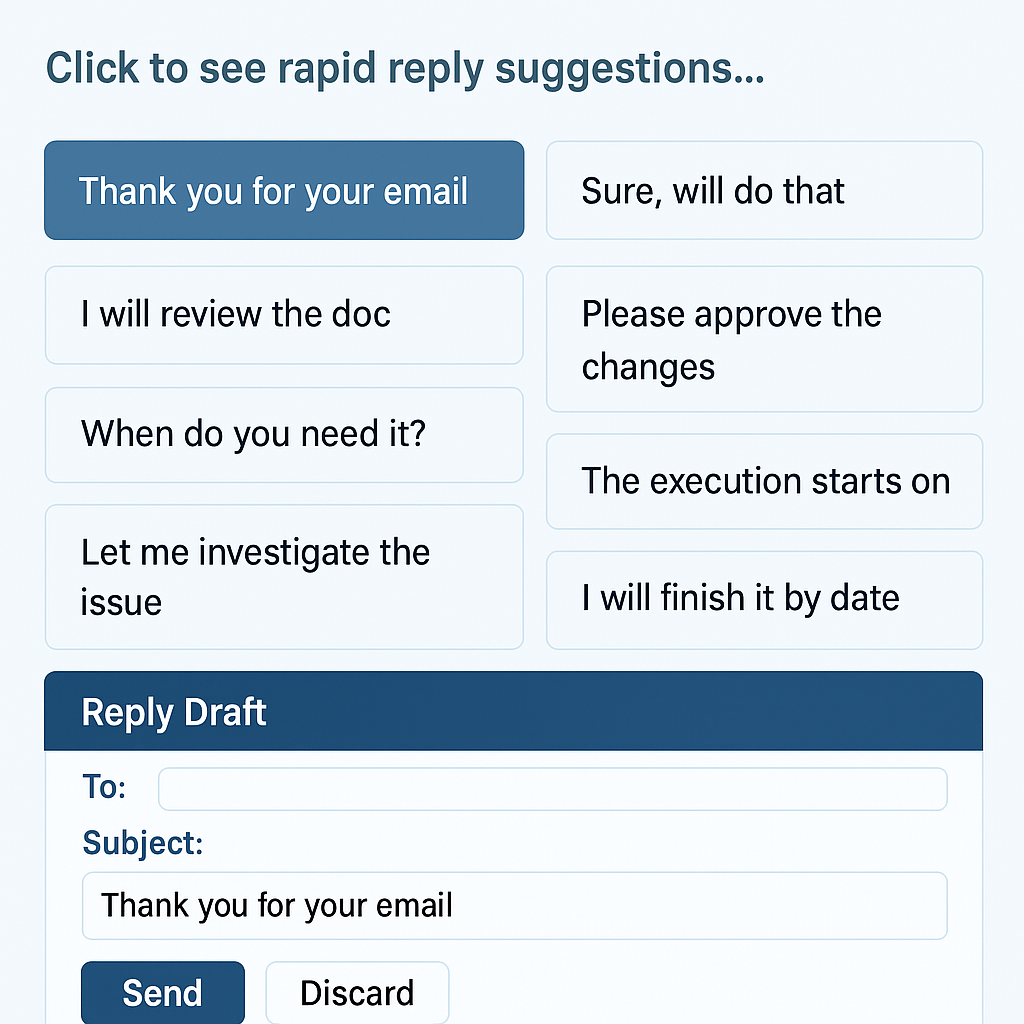Click inside the Subject text field
Screen dimensions: 1024x1024
513,905
